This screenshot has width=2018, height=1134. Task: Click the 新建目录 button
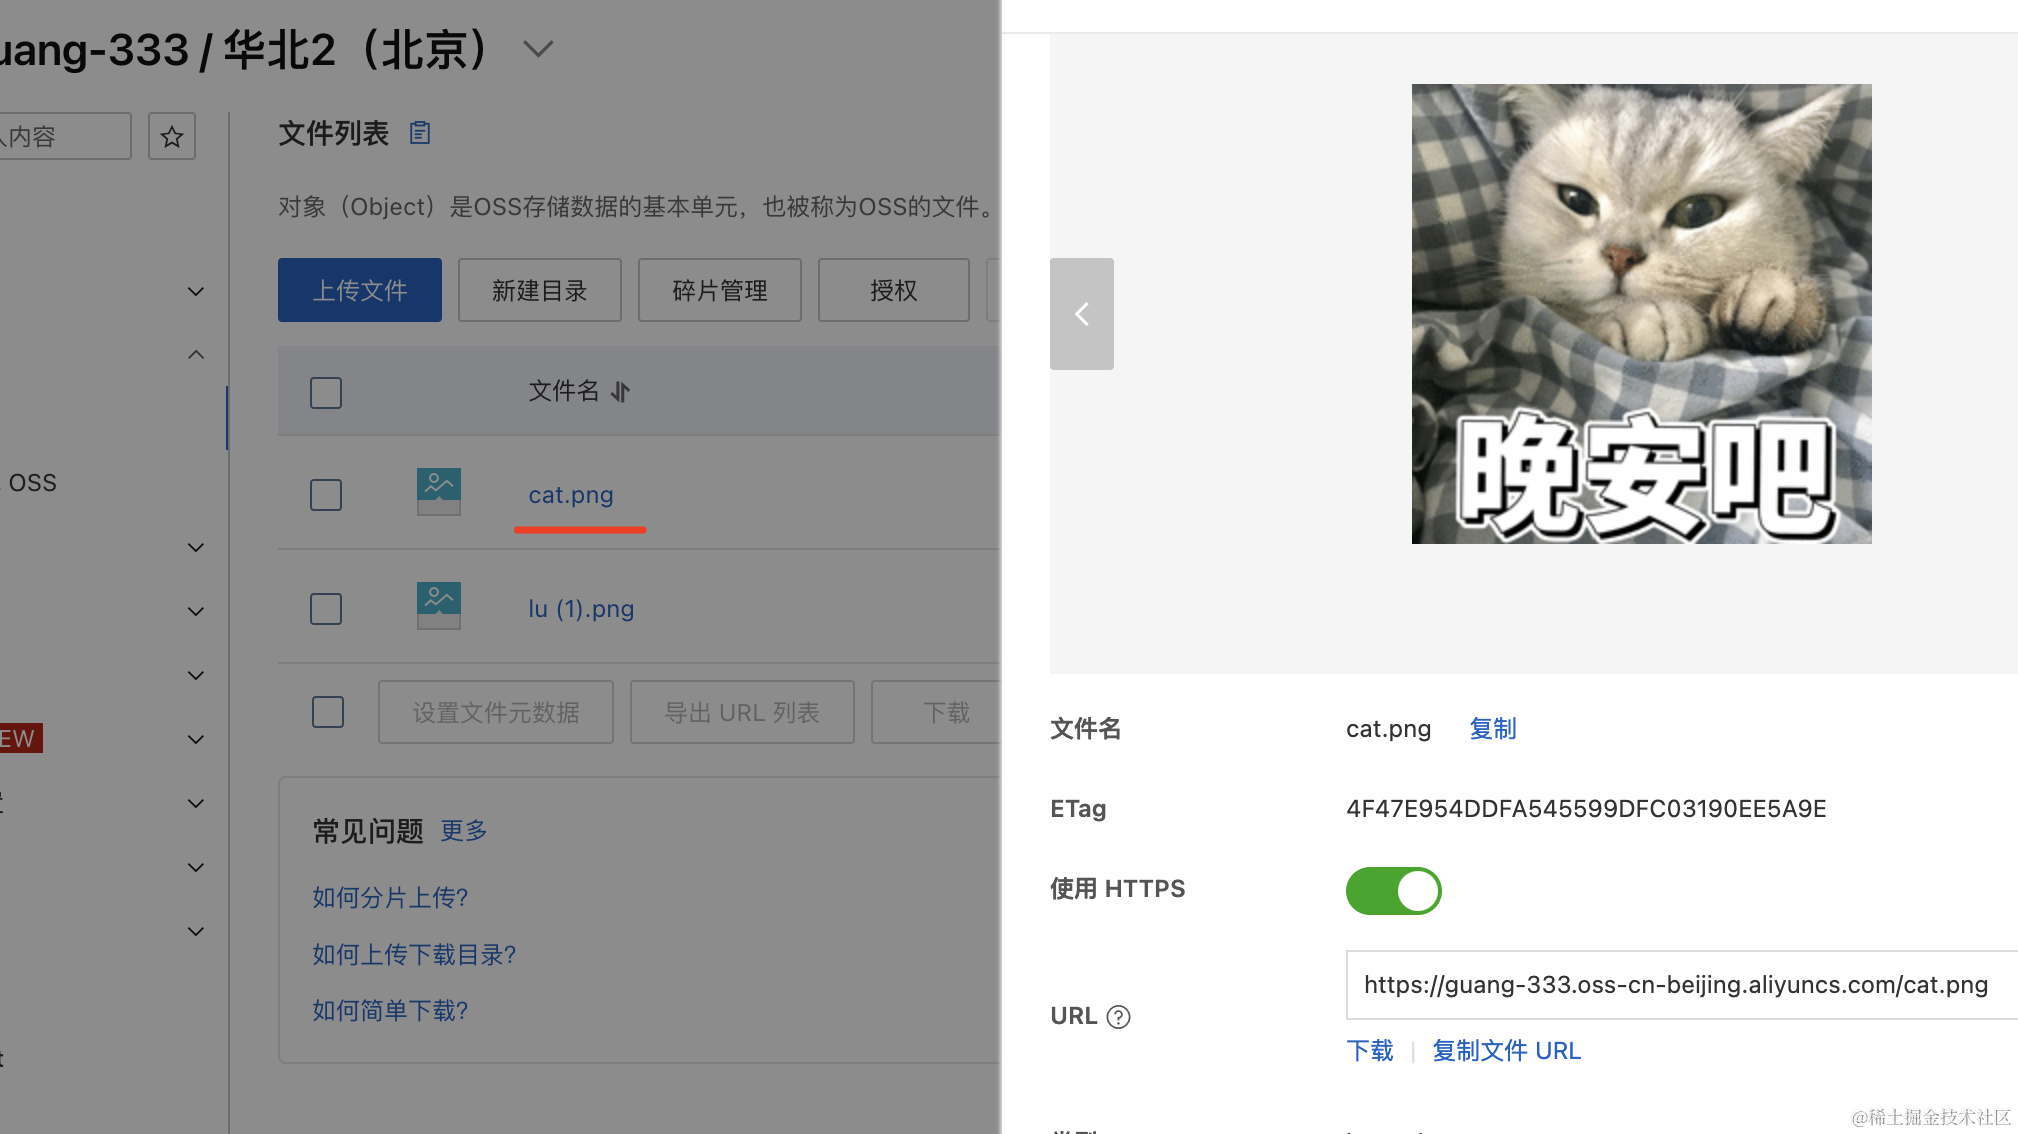540,290
